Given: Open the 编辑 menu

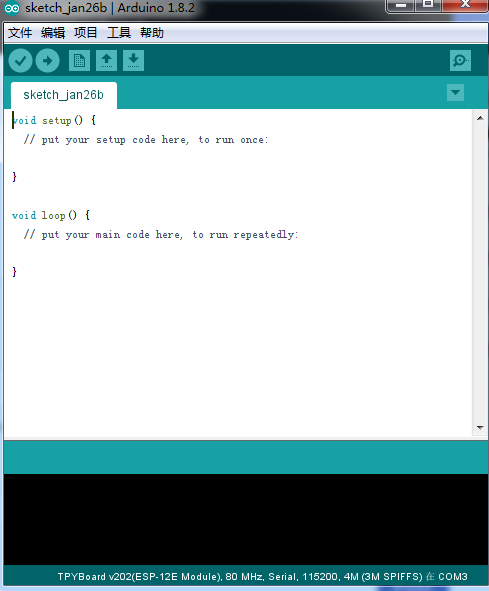Looking at the screenshot, I should click(53, 33).
